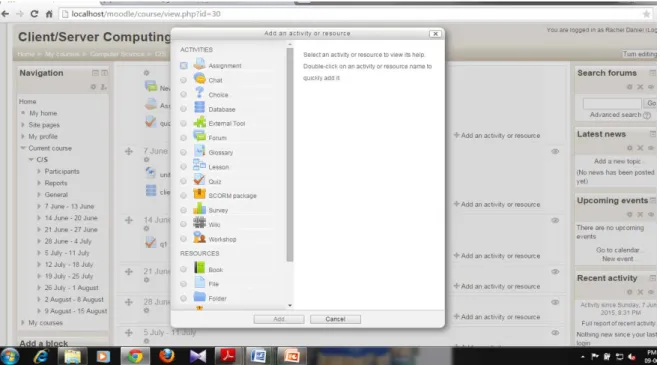Select the Chat radio button

pyautogui.click(x=184, y=80)
